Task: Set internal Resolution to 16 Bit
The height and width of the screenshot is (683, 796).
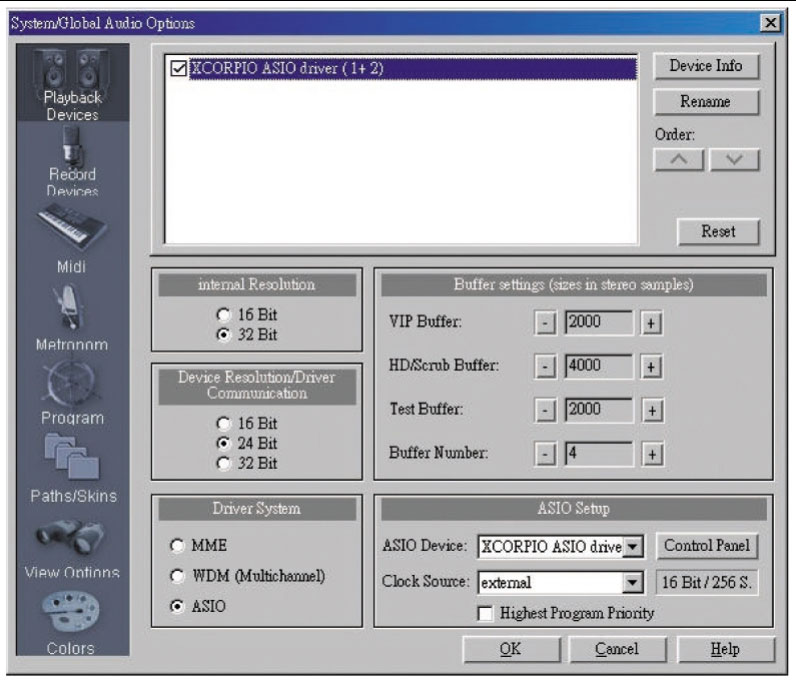Action: coord(223,315)
